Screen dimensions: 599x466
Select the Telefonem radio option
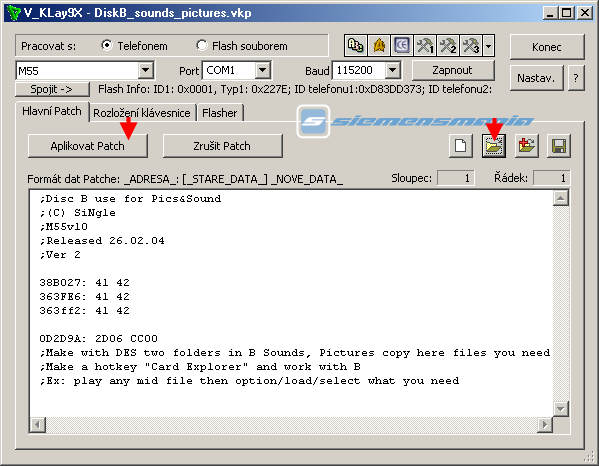point(134,46)
